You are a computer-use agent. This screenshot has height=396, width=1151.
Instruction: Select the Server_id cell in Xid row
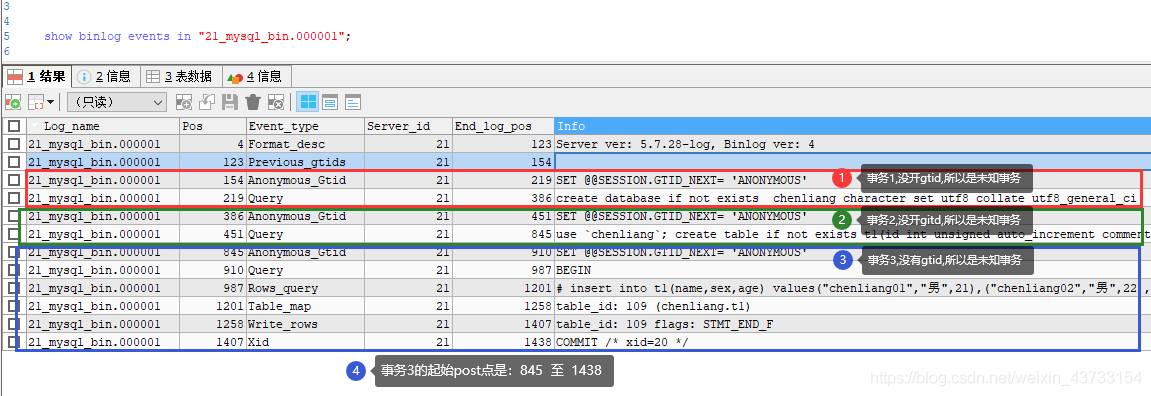pos(408,342)
